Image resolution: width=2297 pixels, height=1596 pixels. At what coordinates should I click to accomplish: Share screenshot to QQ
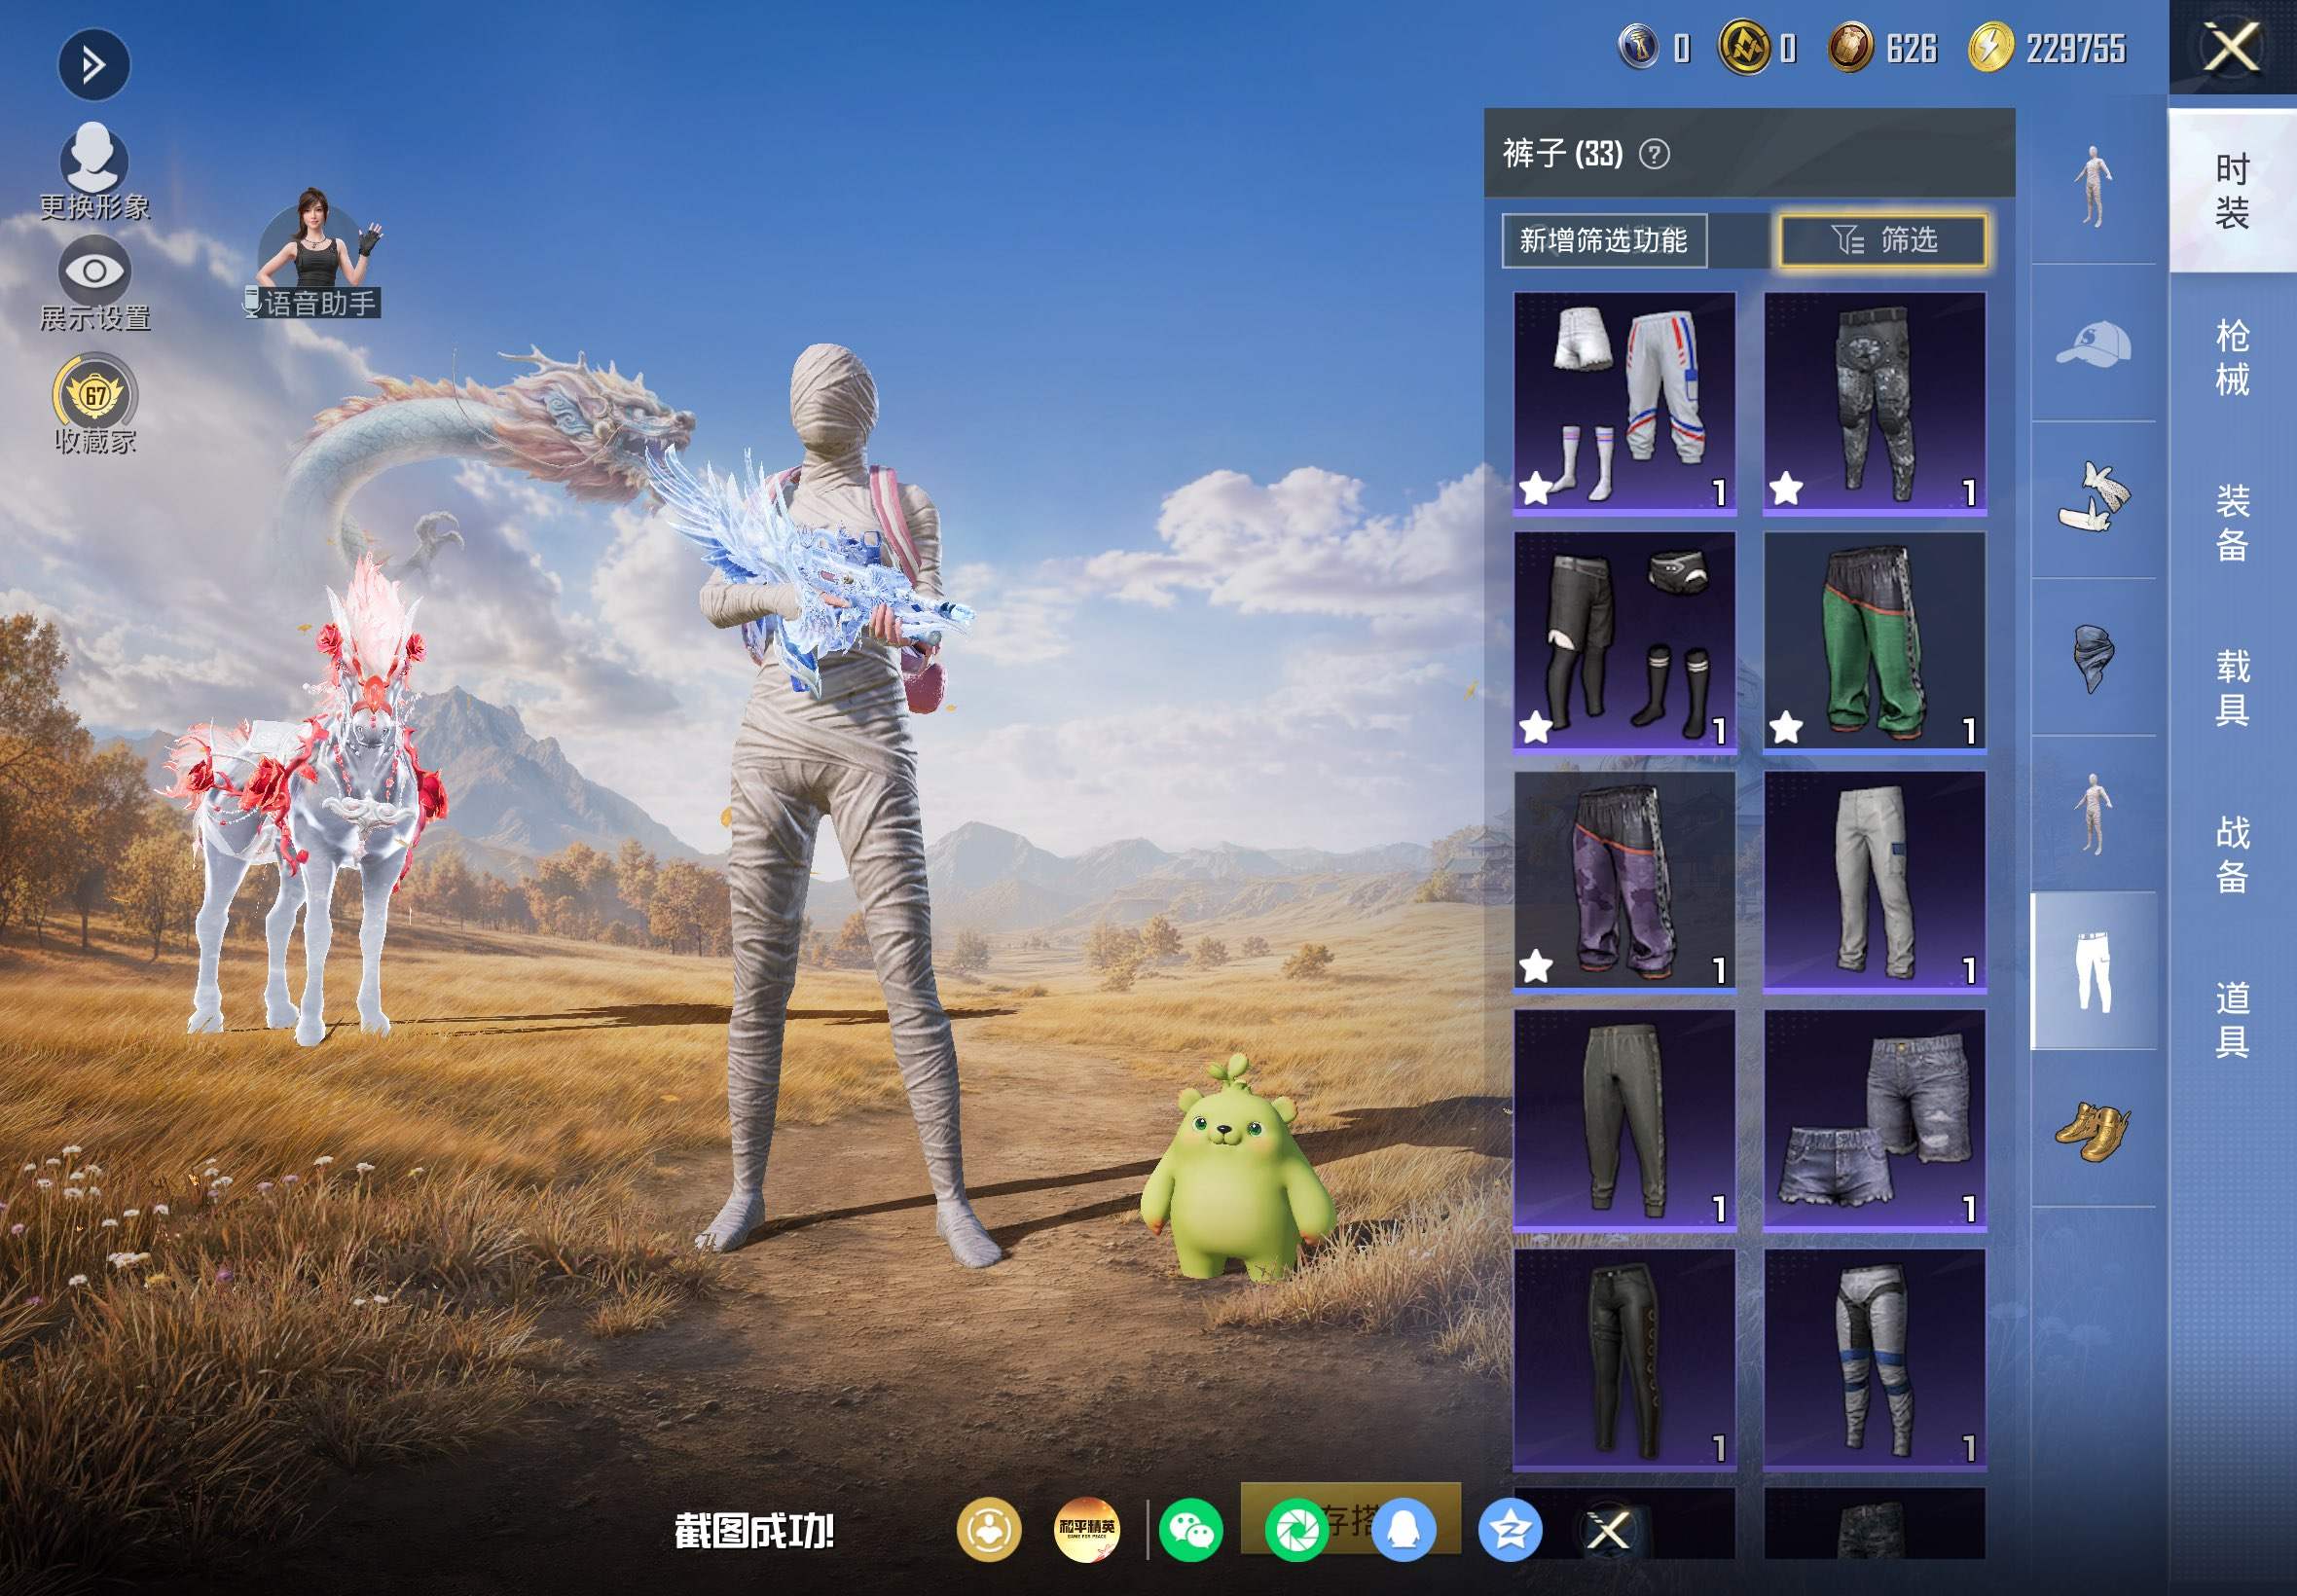click(x=1404, y=1530)
